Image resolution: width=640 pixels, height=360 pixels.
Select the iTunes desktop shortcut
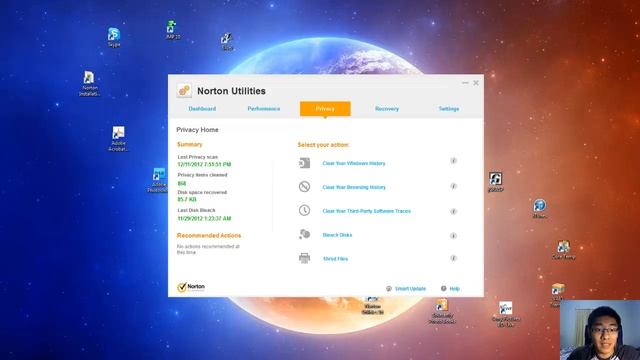tap(539, 208)
